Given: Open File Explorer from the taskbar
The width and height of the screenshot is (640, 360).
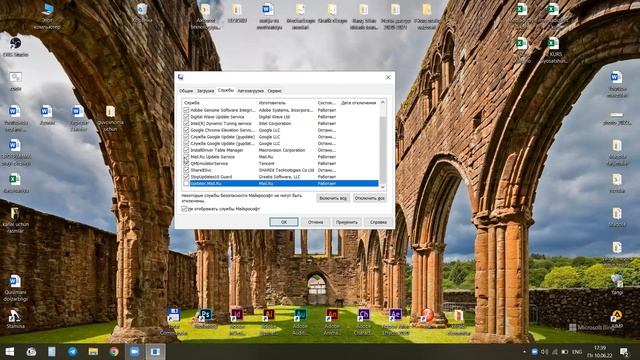Looking at the screenshot, I should pos(93,351).
